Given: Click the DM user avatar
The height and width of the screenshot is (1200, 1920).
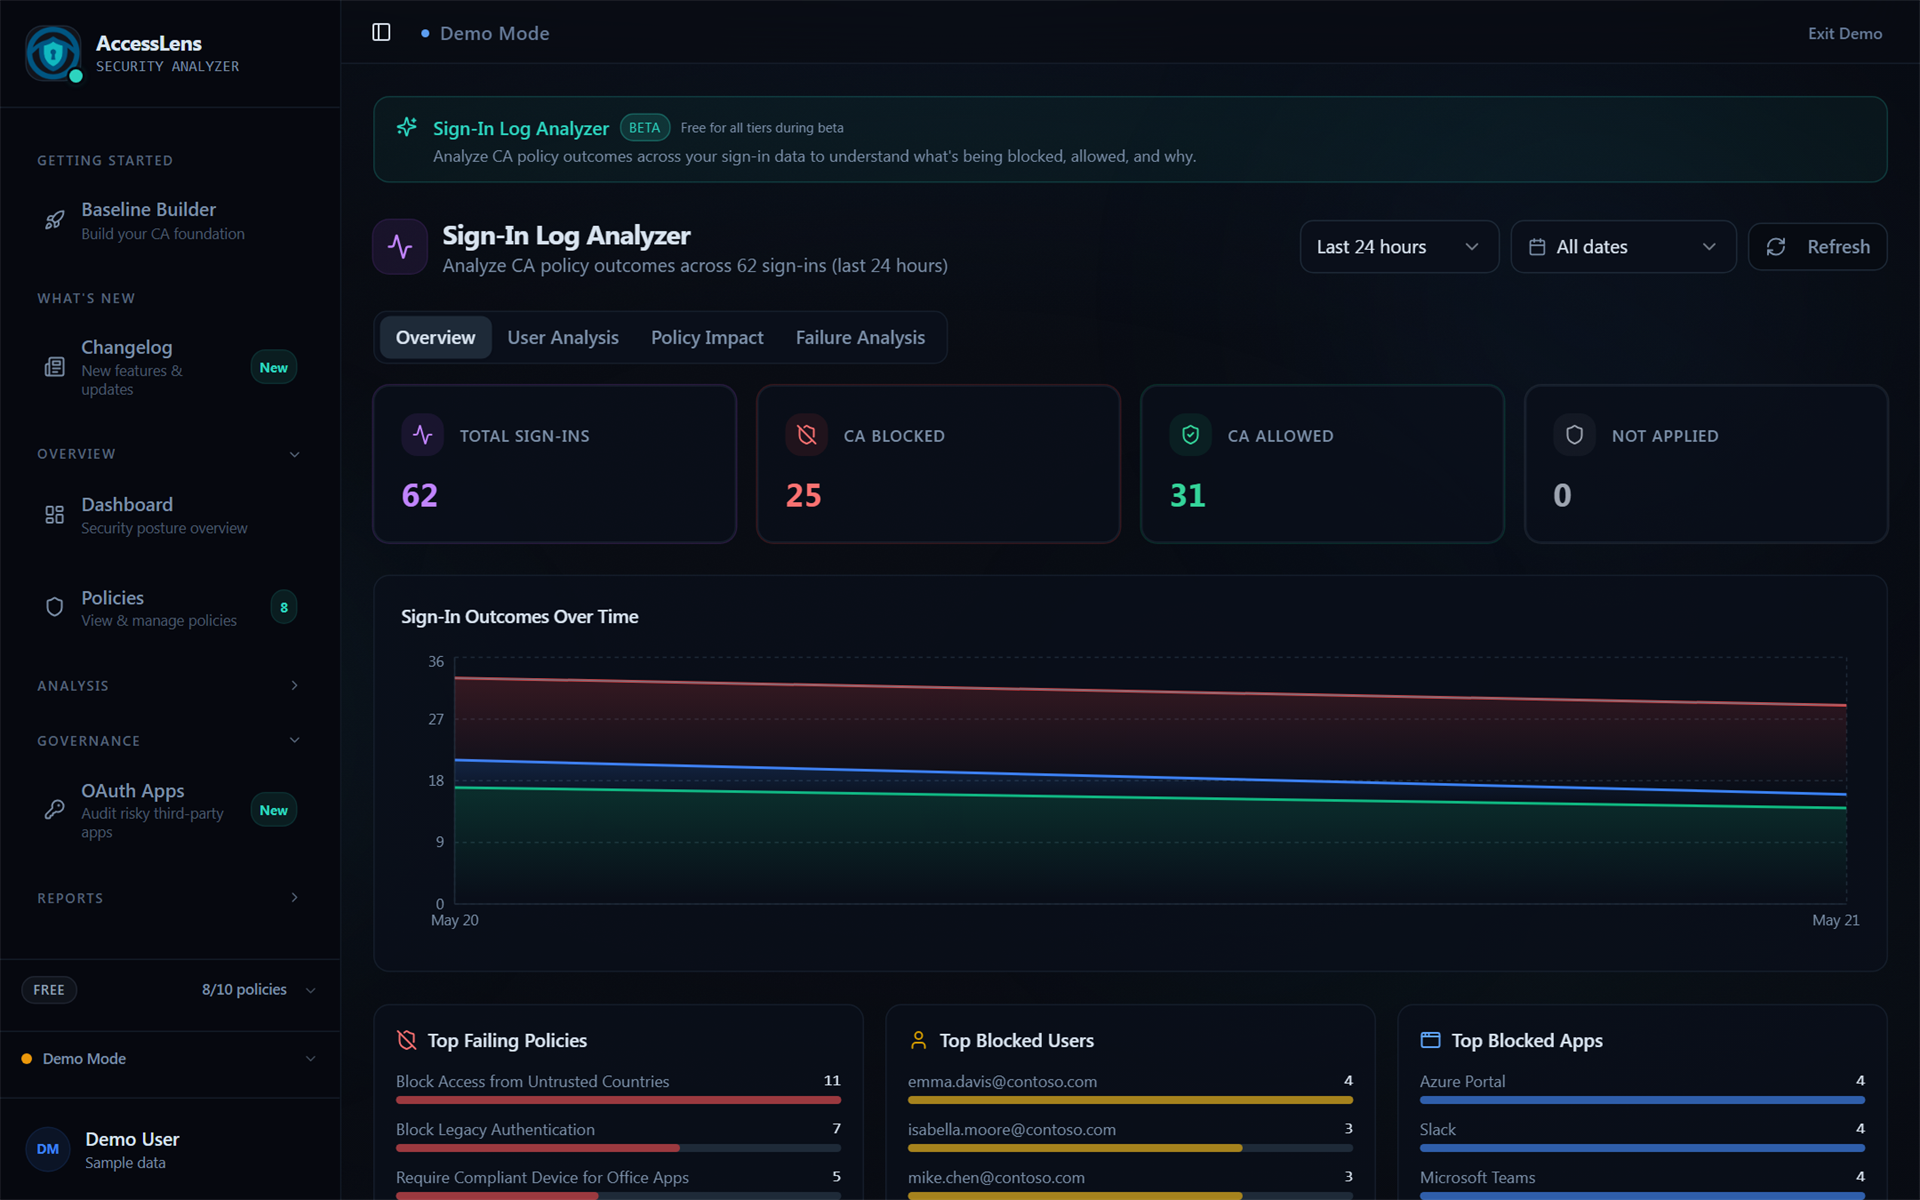Looking at the screenshot, I should tap(48, 1149).
